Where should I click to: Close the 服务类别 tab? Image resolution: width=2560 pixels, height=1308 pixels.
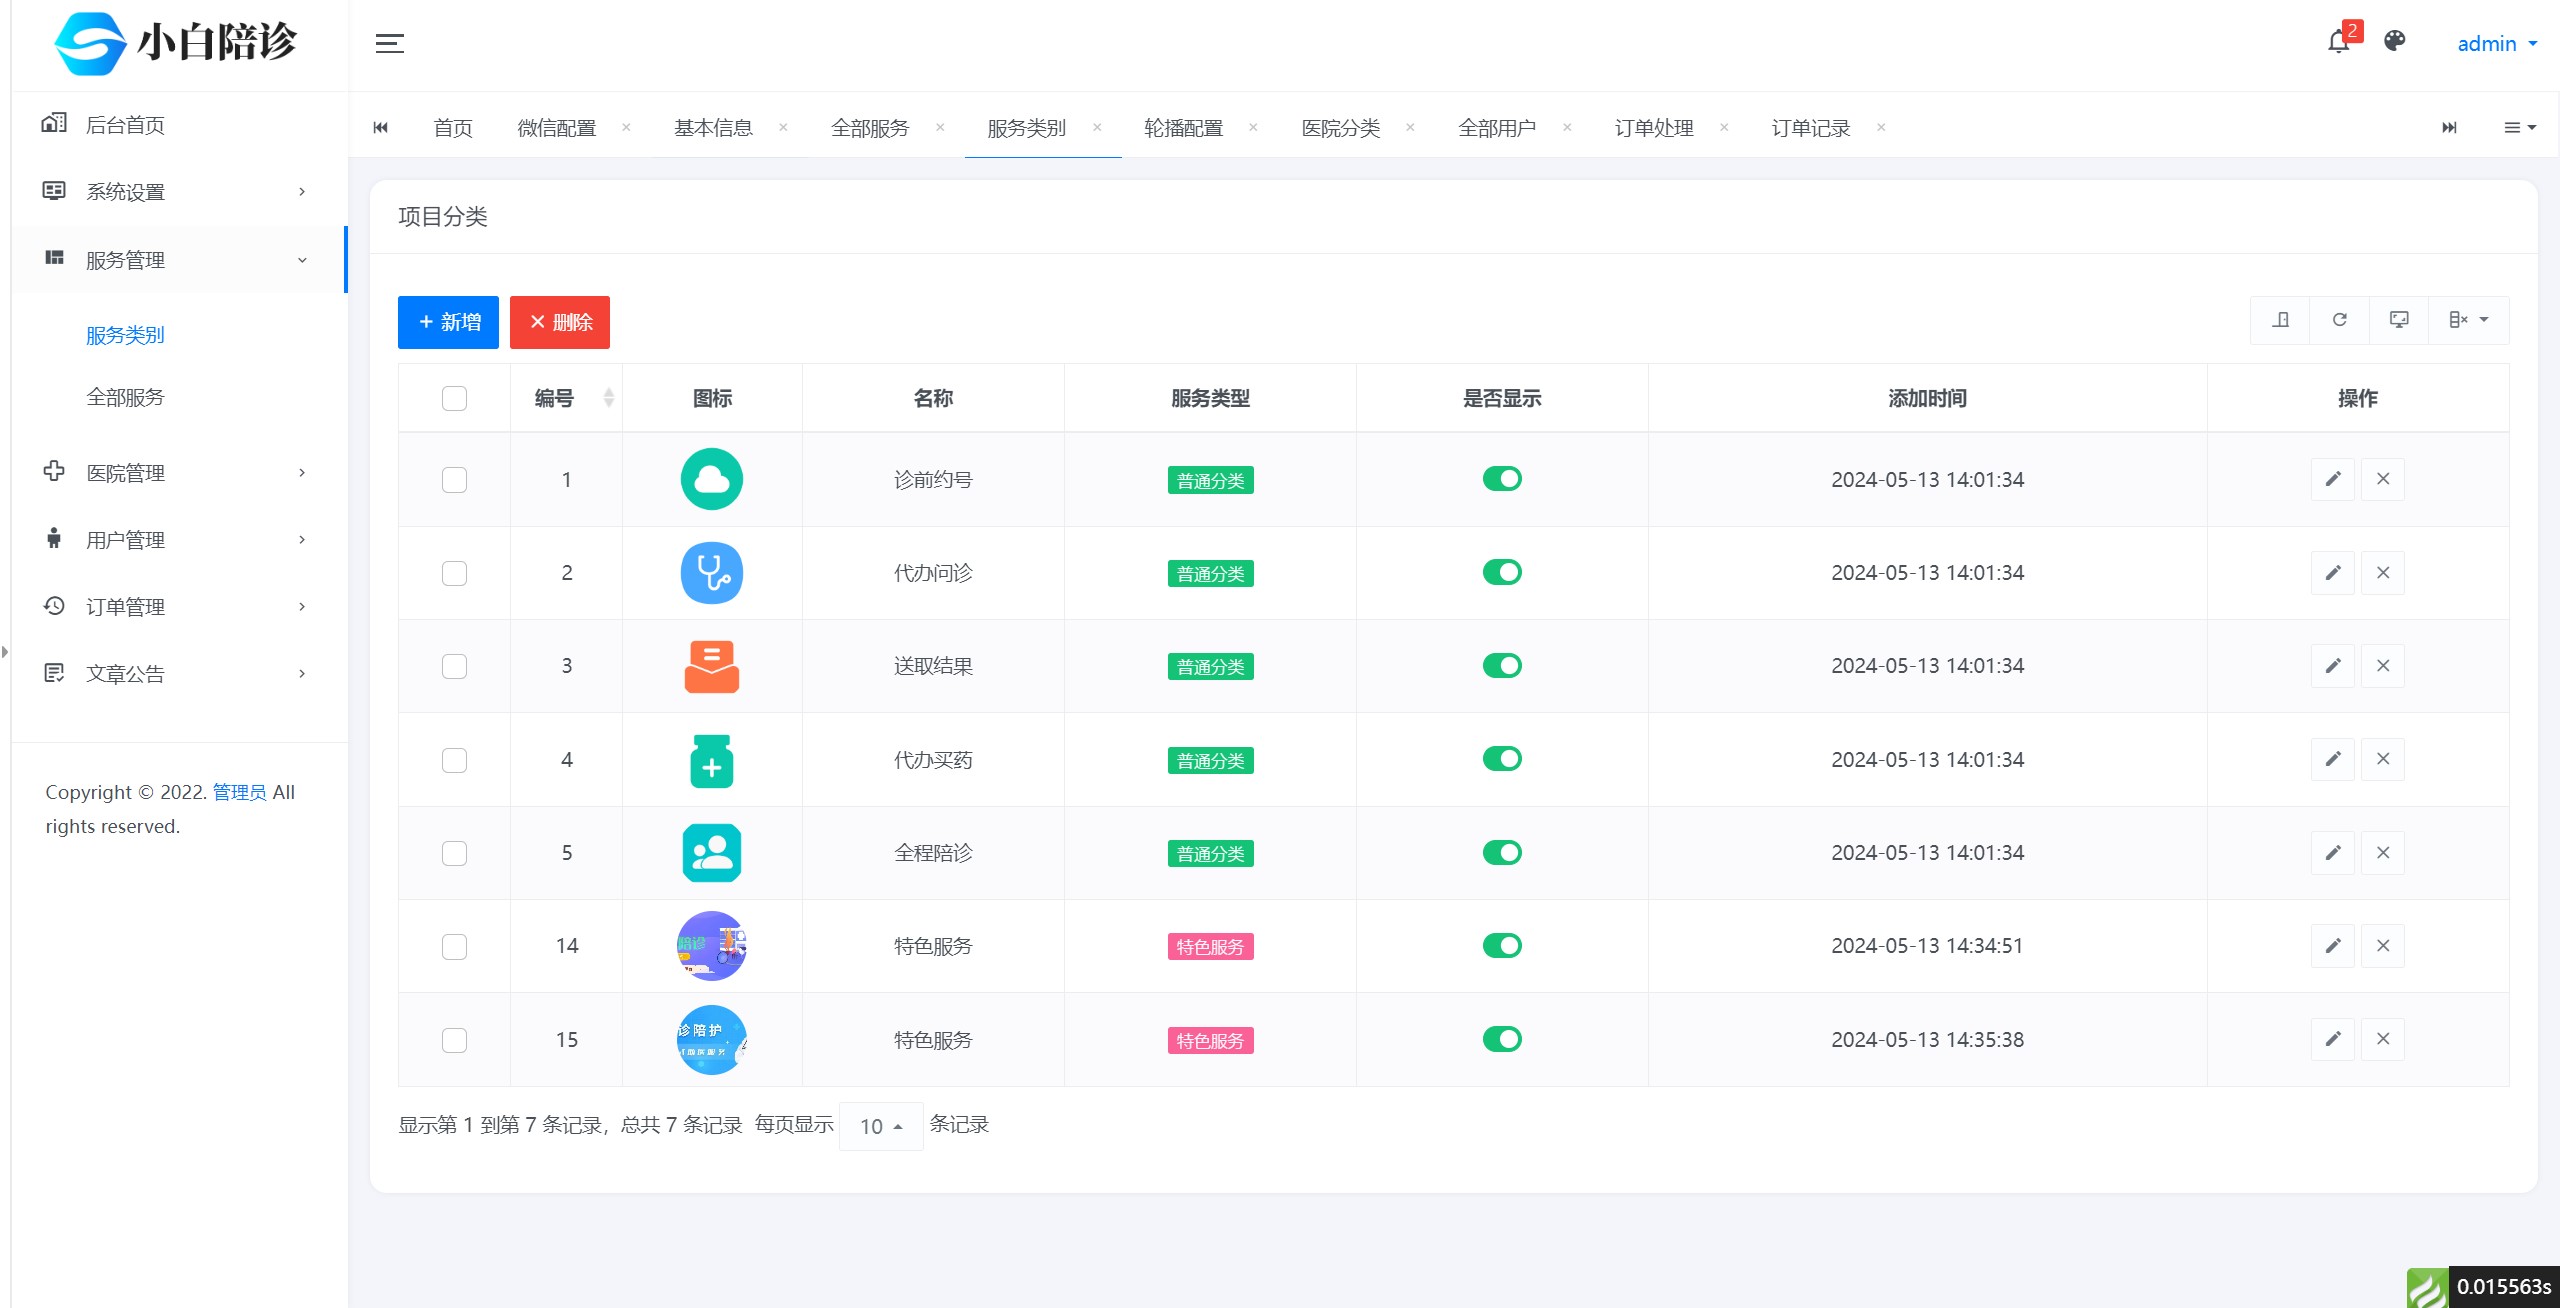click(1097, 127)
